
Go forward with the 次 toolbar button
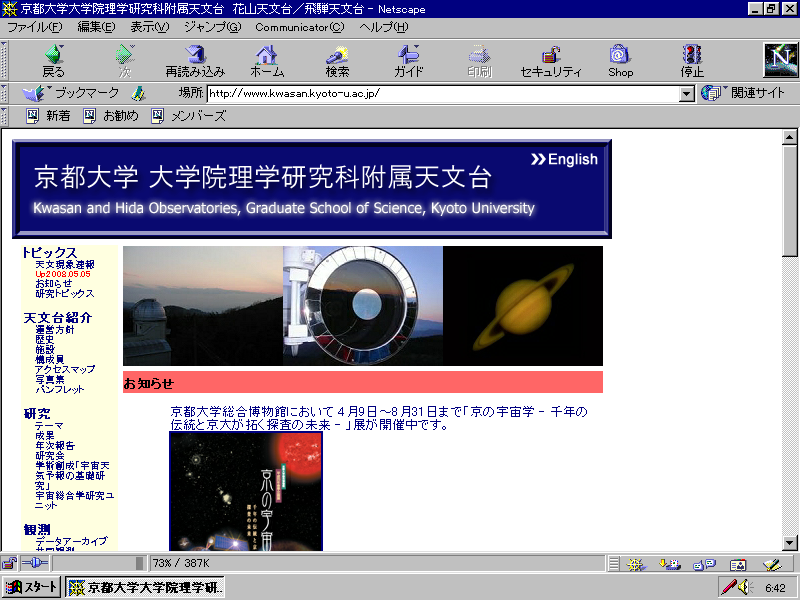124,61
